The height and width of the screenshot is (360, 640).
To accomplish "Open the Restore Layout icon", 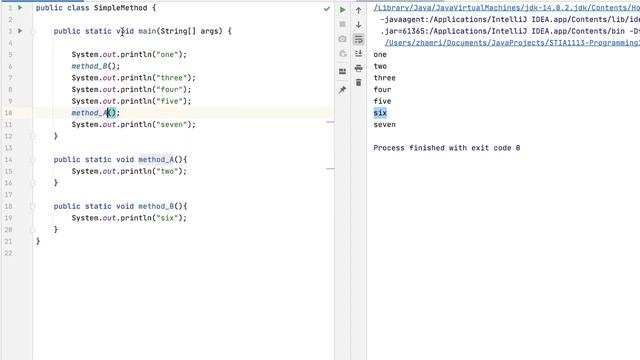I will click(342, 71).
